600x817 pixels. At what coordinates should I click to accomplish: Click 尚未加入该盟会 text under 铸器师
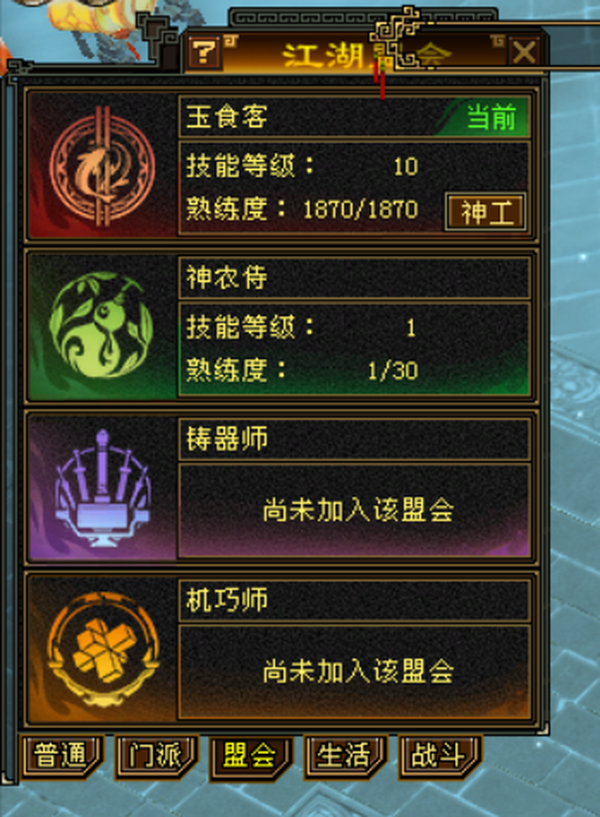358,510
